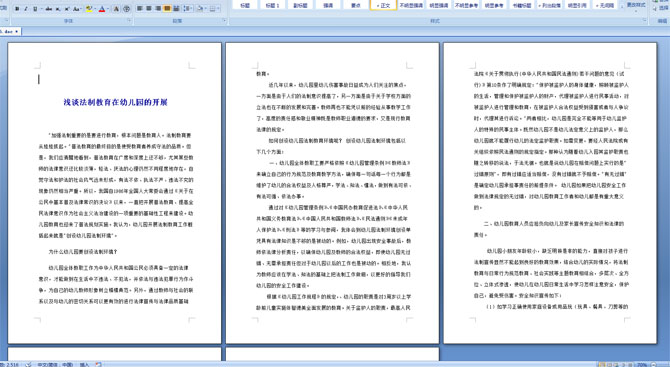Center align the paragraph
The image size is (670, 367).
tap(149, 8)
